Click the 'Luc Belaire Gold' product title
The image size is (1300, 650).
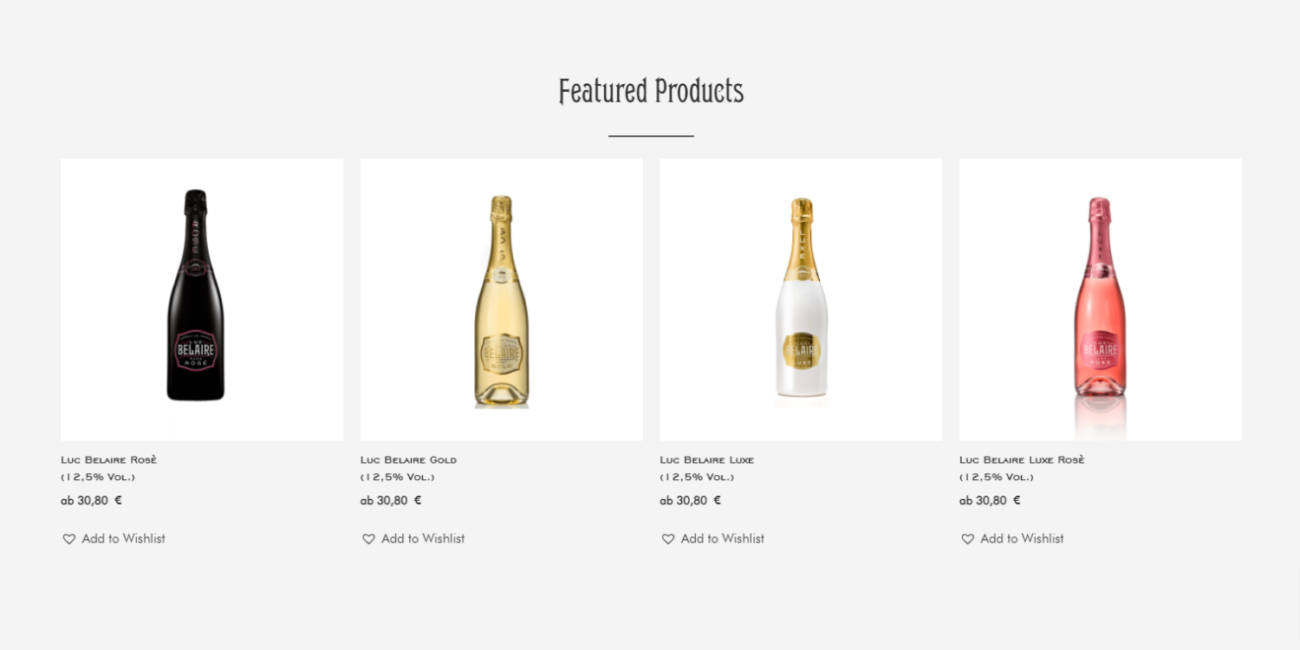pos(408,460)
